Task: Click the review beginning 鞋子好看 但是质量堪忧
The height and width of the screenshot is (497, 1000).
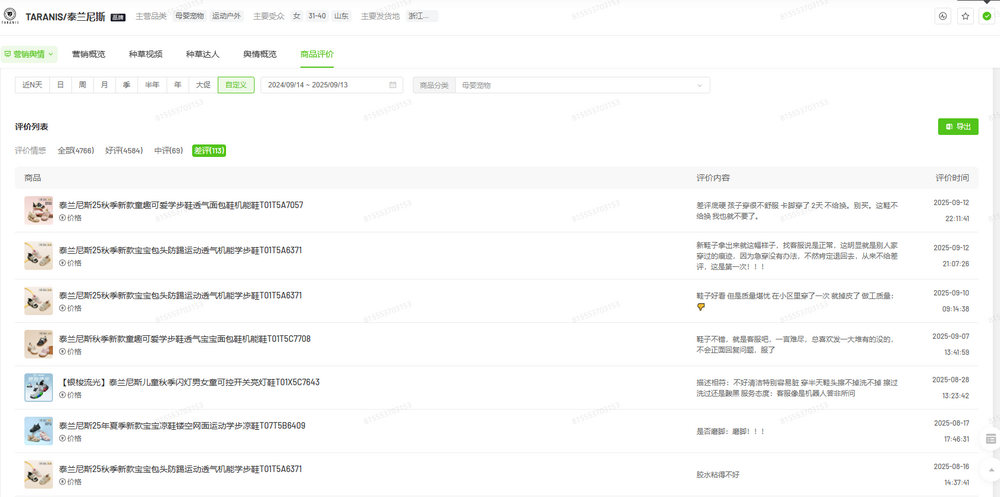Action: [795, 300]
